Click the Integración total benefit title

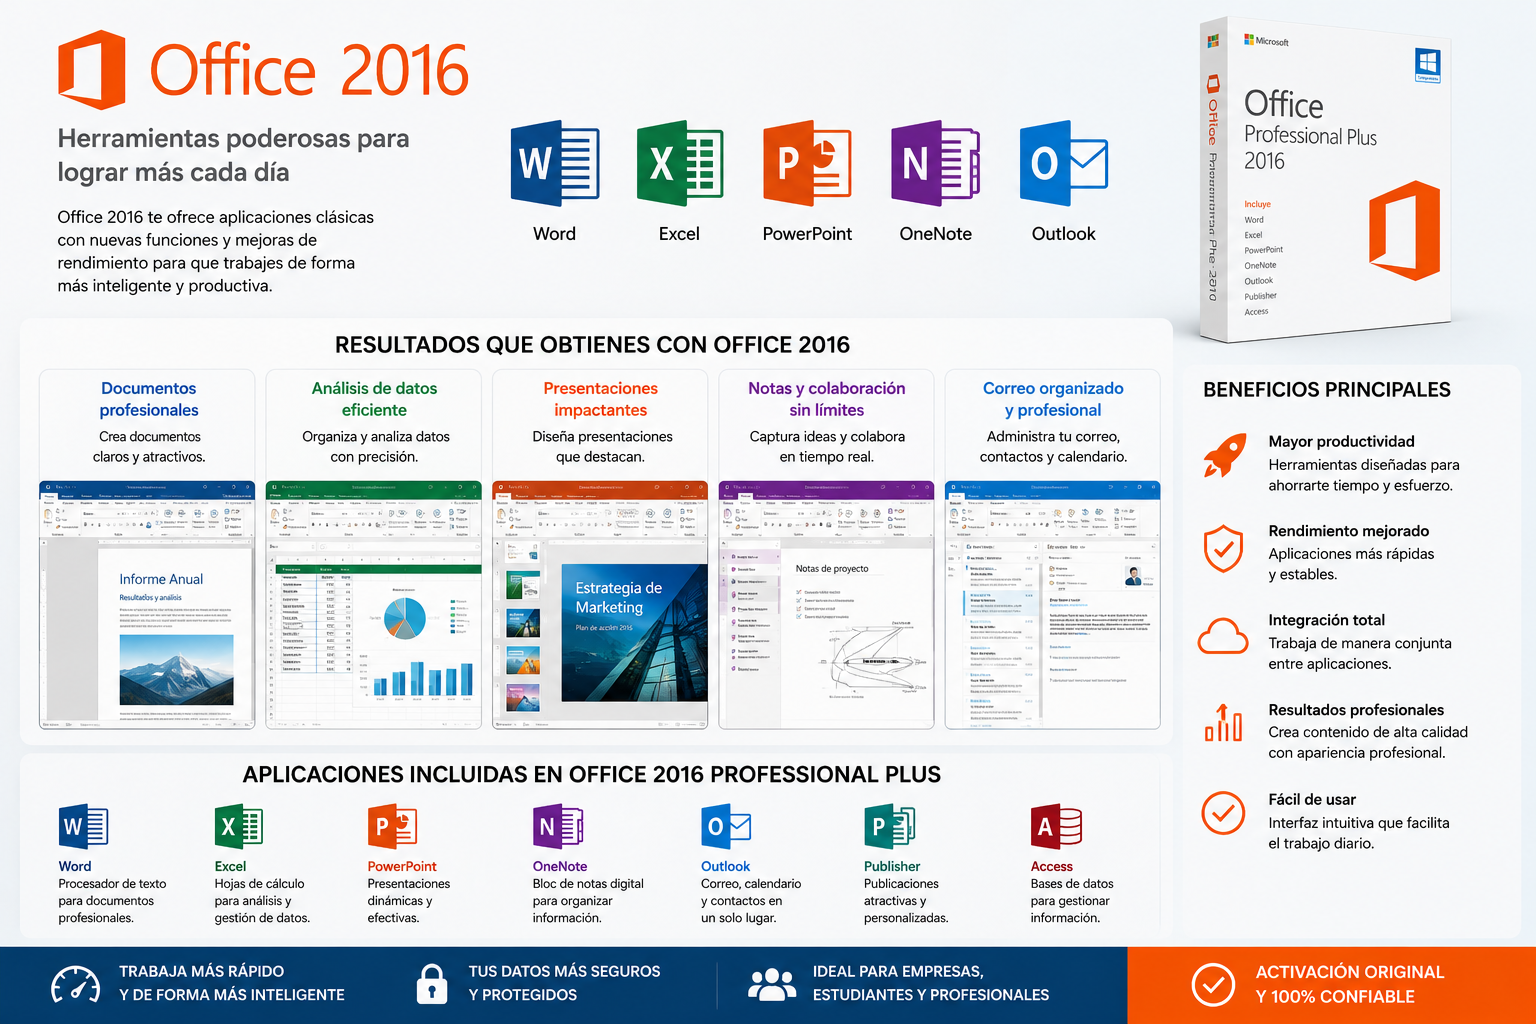pyautogui.click(x=1326, y=620)
